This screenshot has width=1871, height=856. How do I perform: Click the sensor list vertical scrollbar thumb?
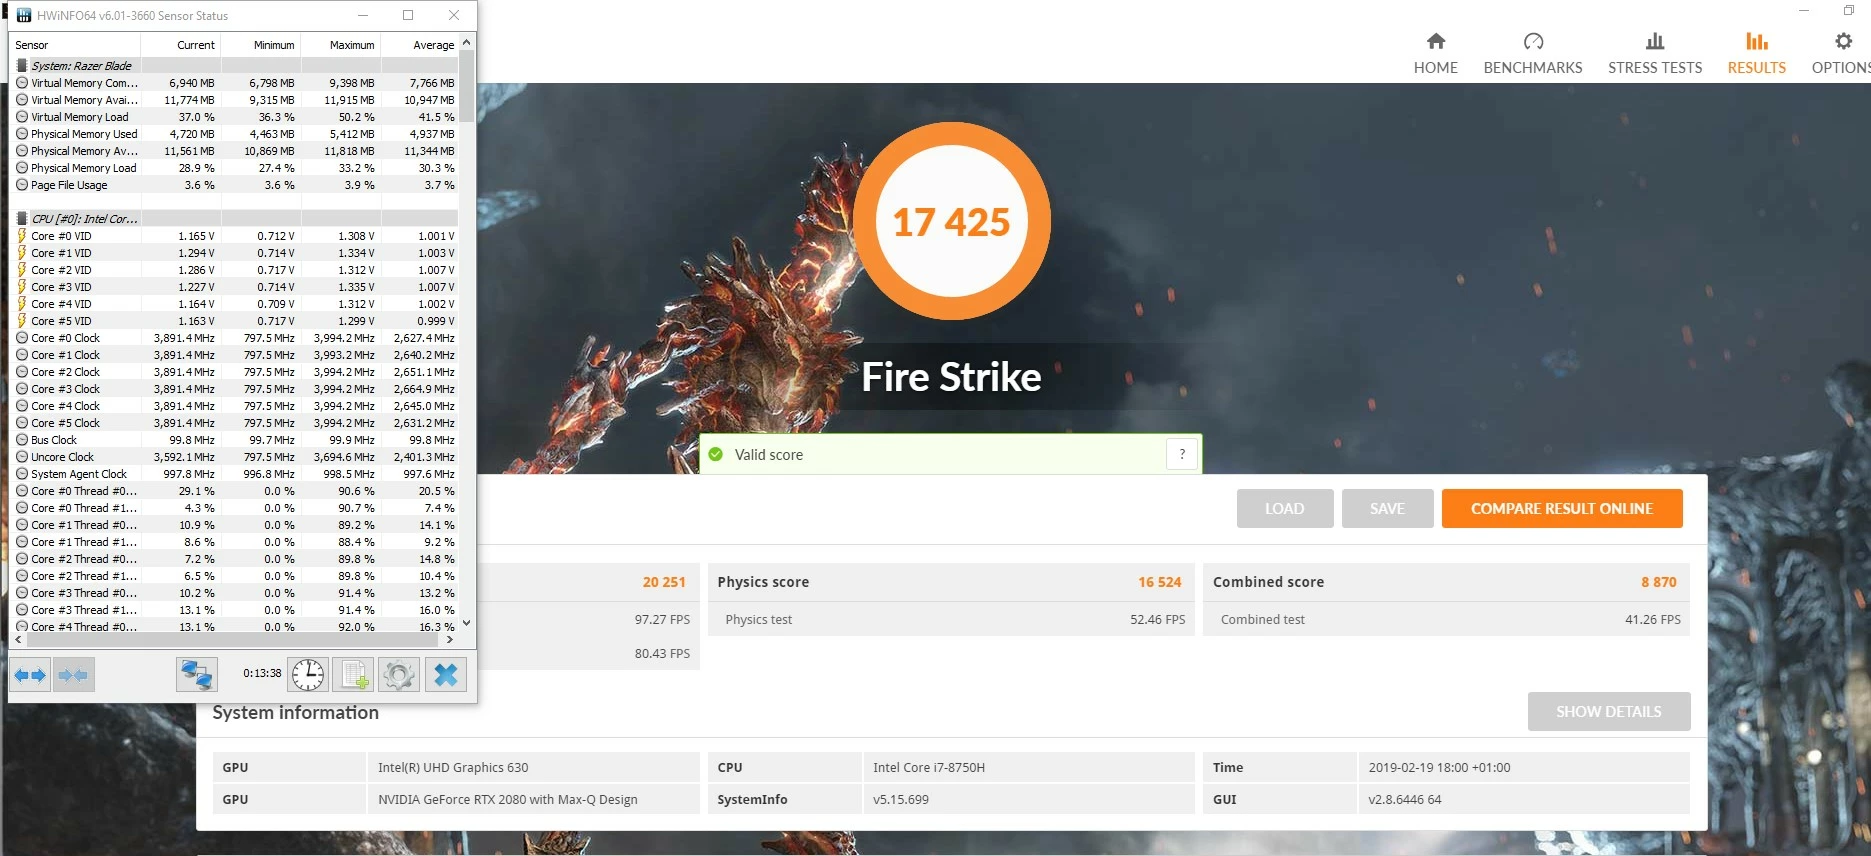pyautogui.click(x=466, y=87)
